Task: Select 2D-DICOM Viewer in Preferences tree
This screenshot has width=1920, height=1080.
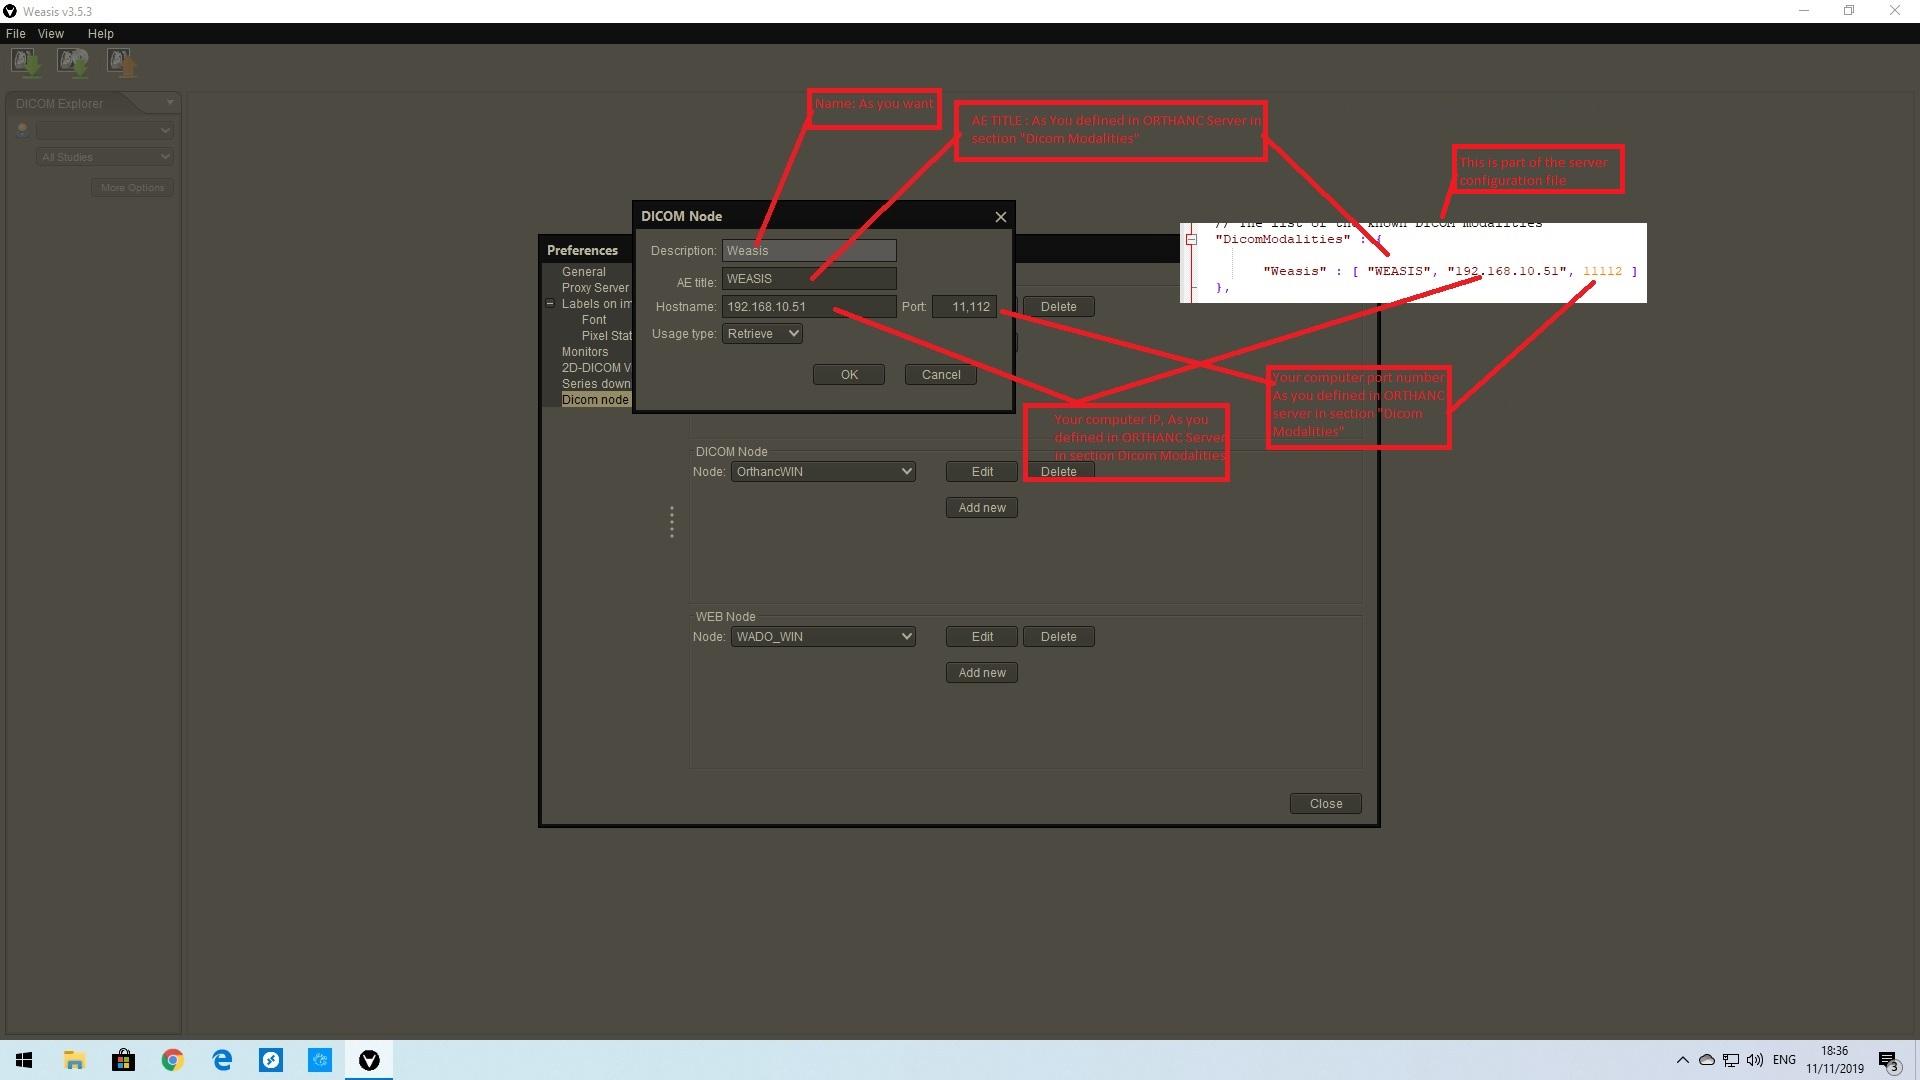Action: [x=596, y=368]
